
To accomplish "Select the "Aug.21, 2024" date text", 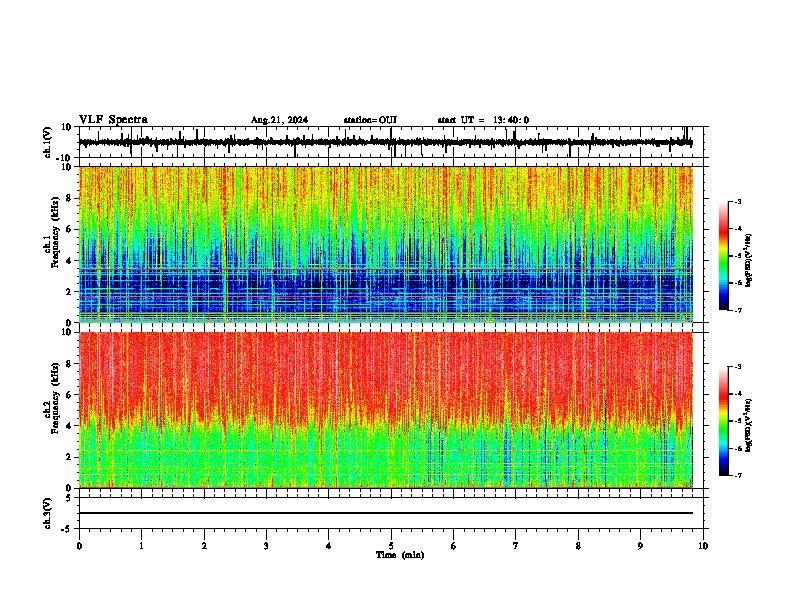I will [x=279, y=120].
